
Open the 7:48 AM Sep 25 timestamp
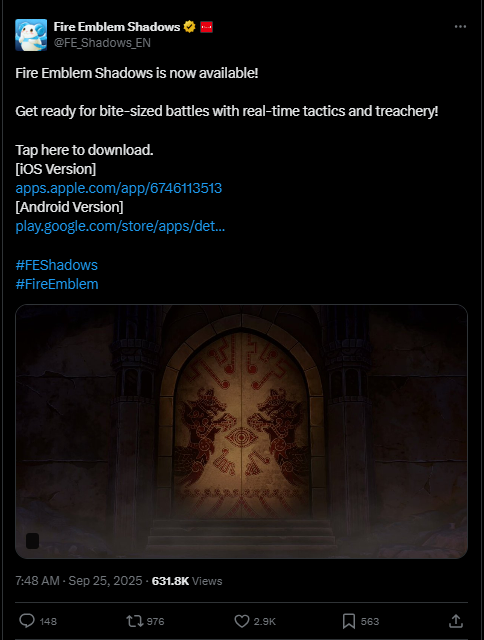(79, 581)
